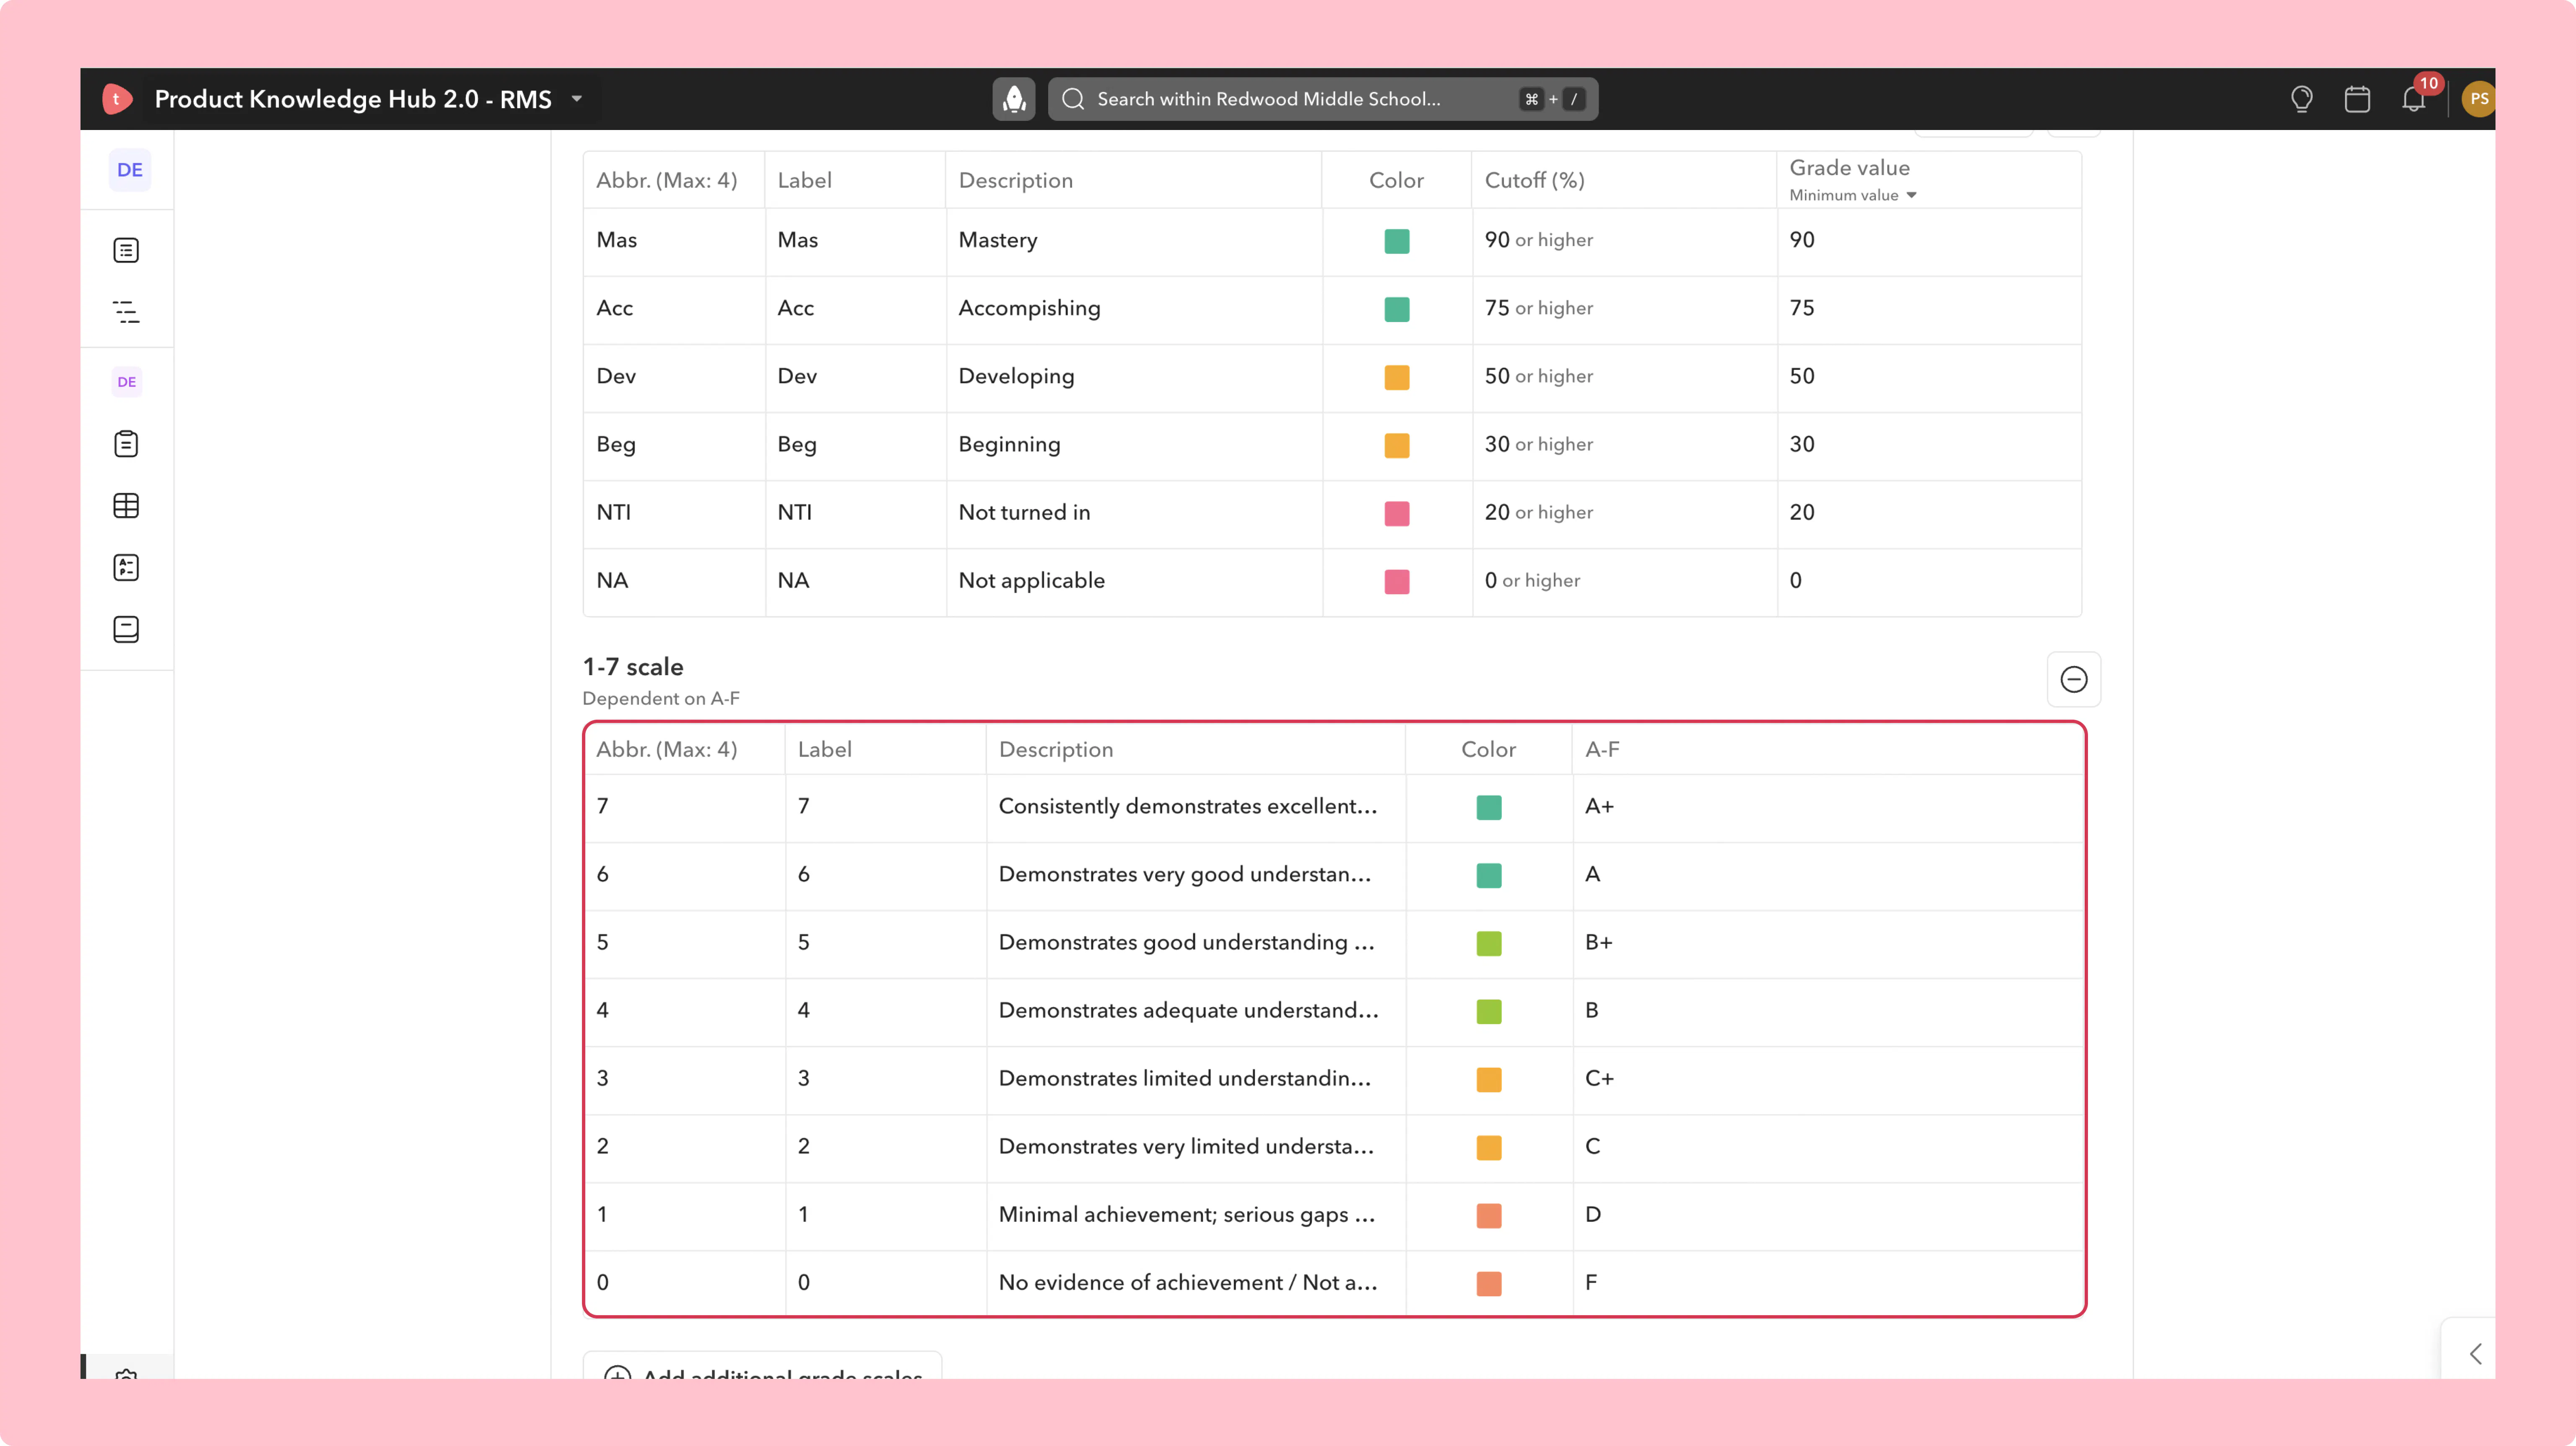The height and width of the screenshot is (1446, 2576).
Task: Edit the "Developing" description cell
Action: click(1134, 377)
